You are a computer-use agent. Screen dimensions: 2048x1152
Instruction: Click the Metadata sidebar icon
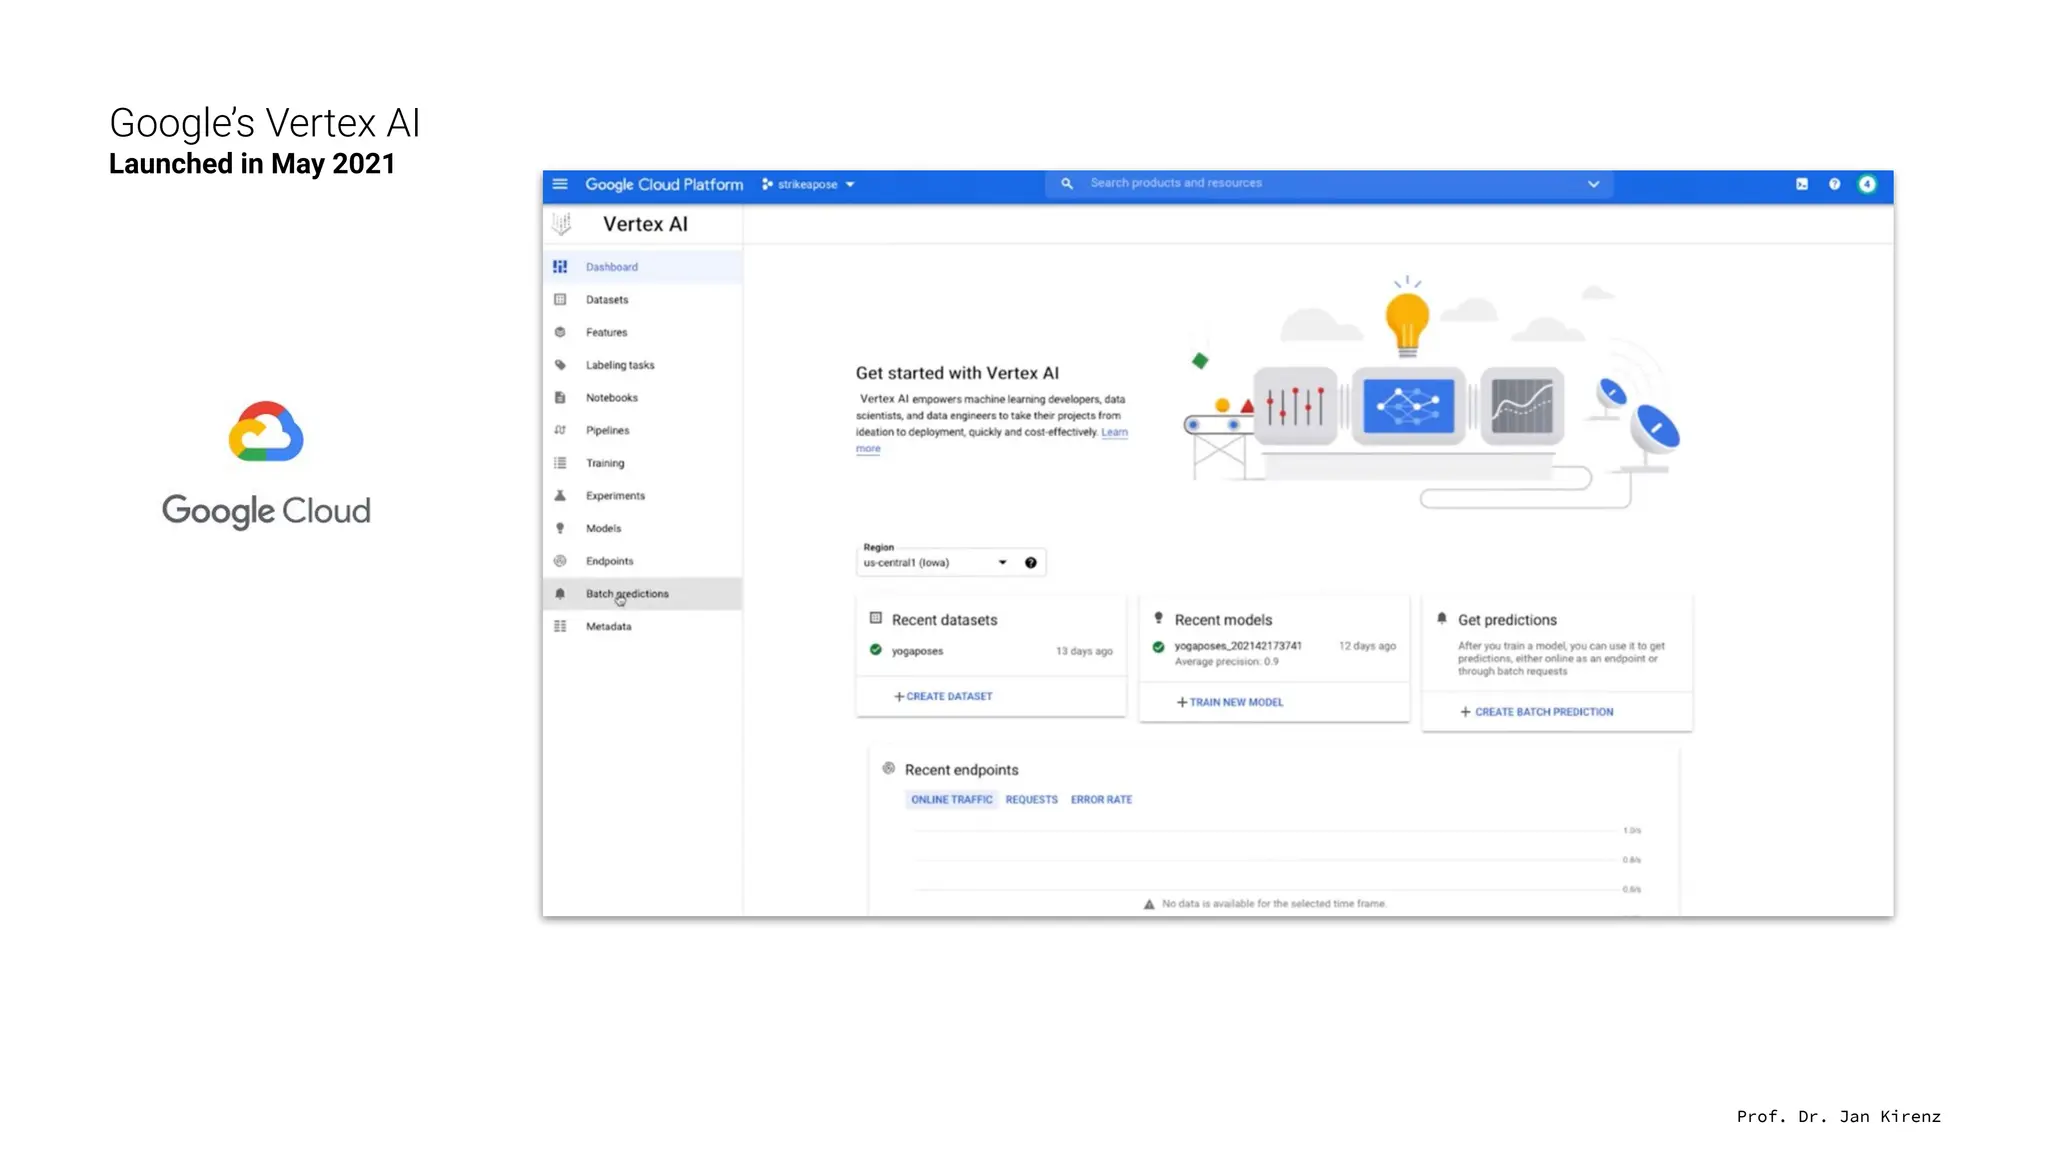click(560, 627)
